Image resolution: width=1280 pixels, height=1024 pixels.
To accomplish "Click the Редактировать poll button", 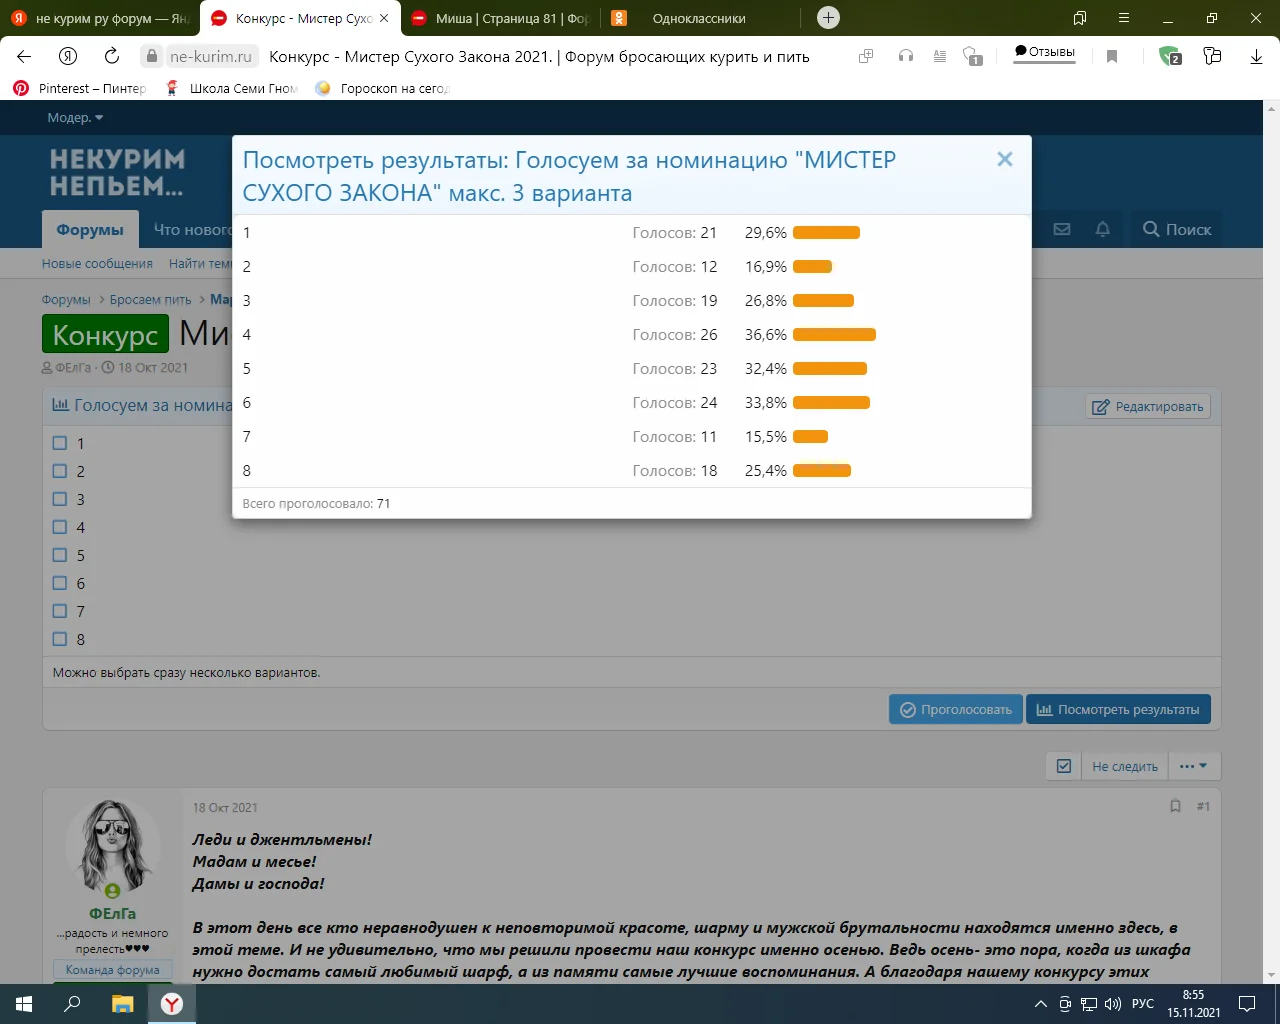I will point(1148,406).
